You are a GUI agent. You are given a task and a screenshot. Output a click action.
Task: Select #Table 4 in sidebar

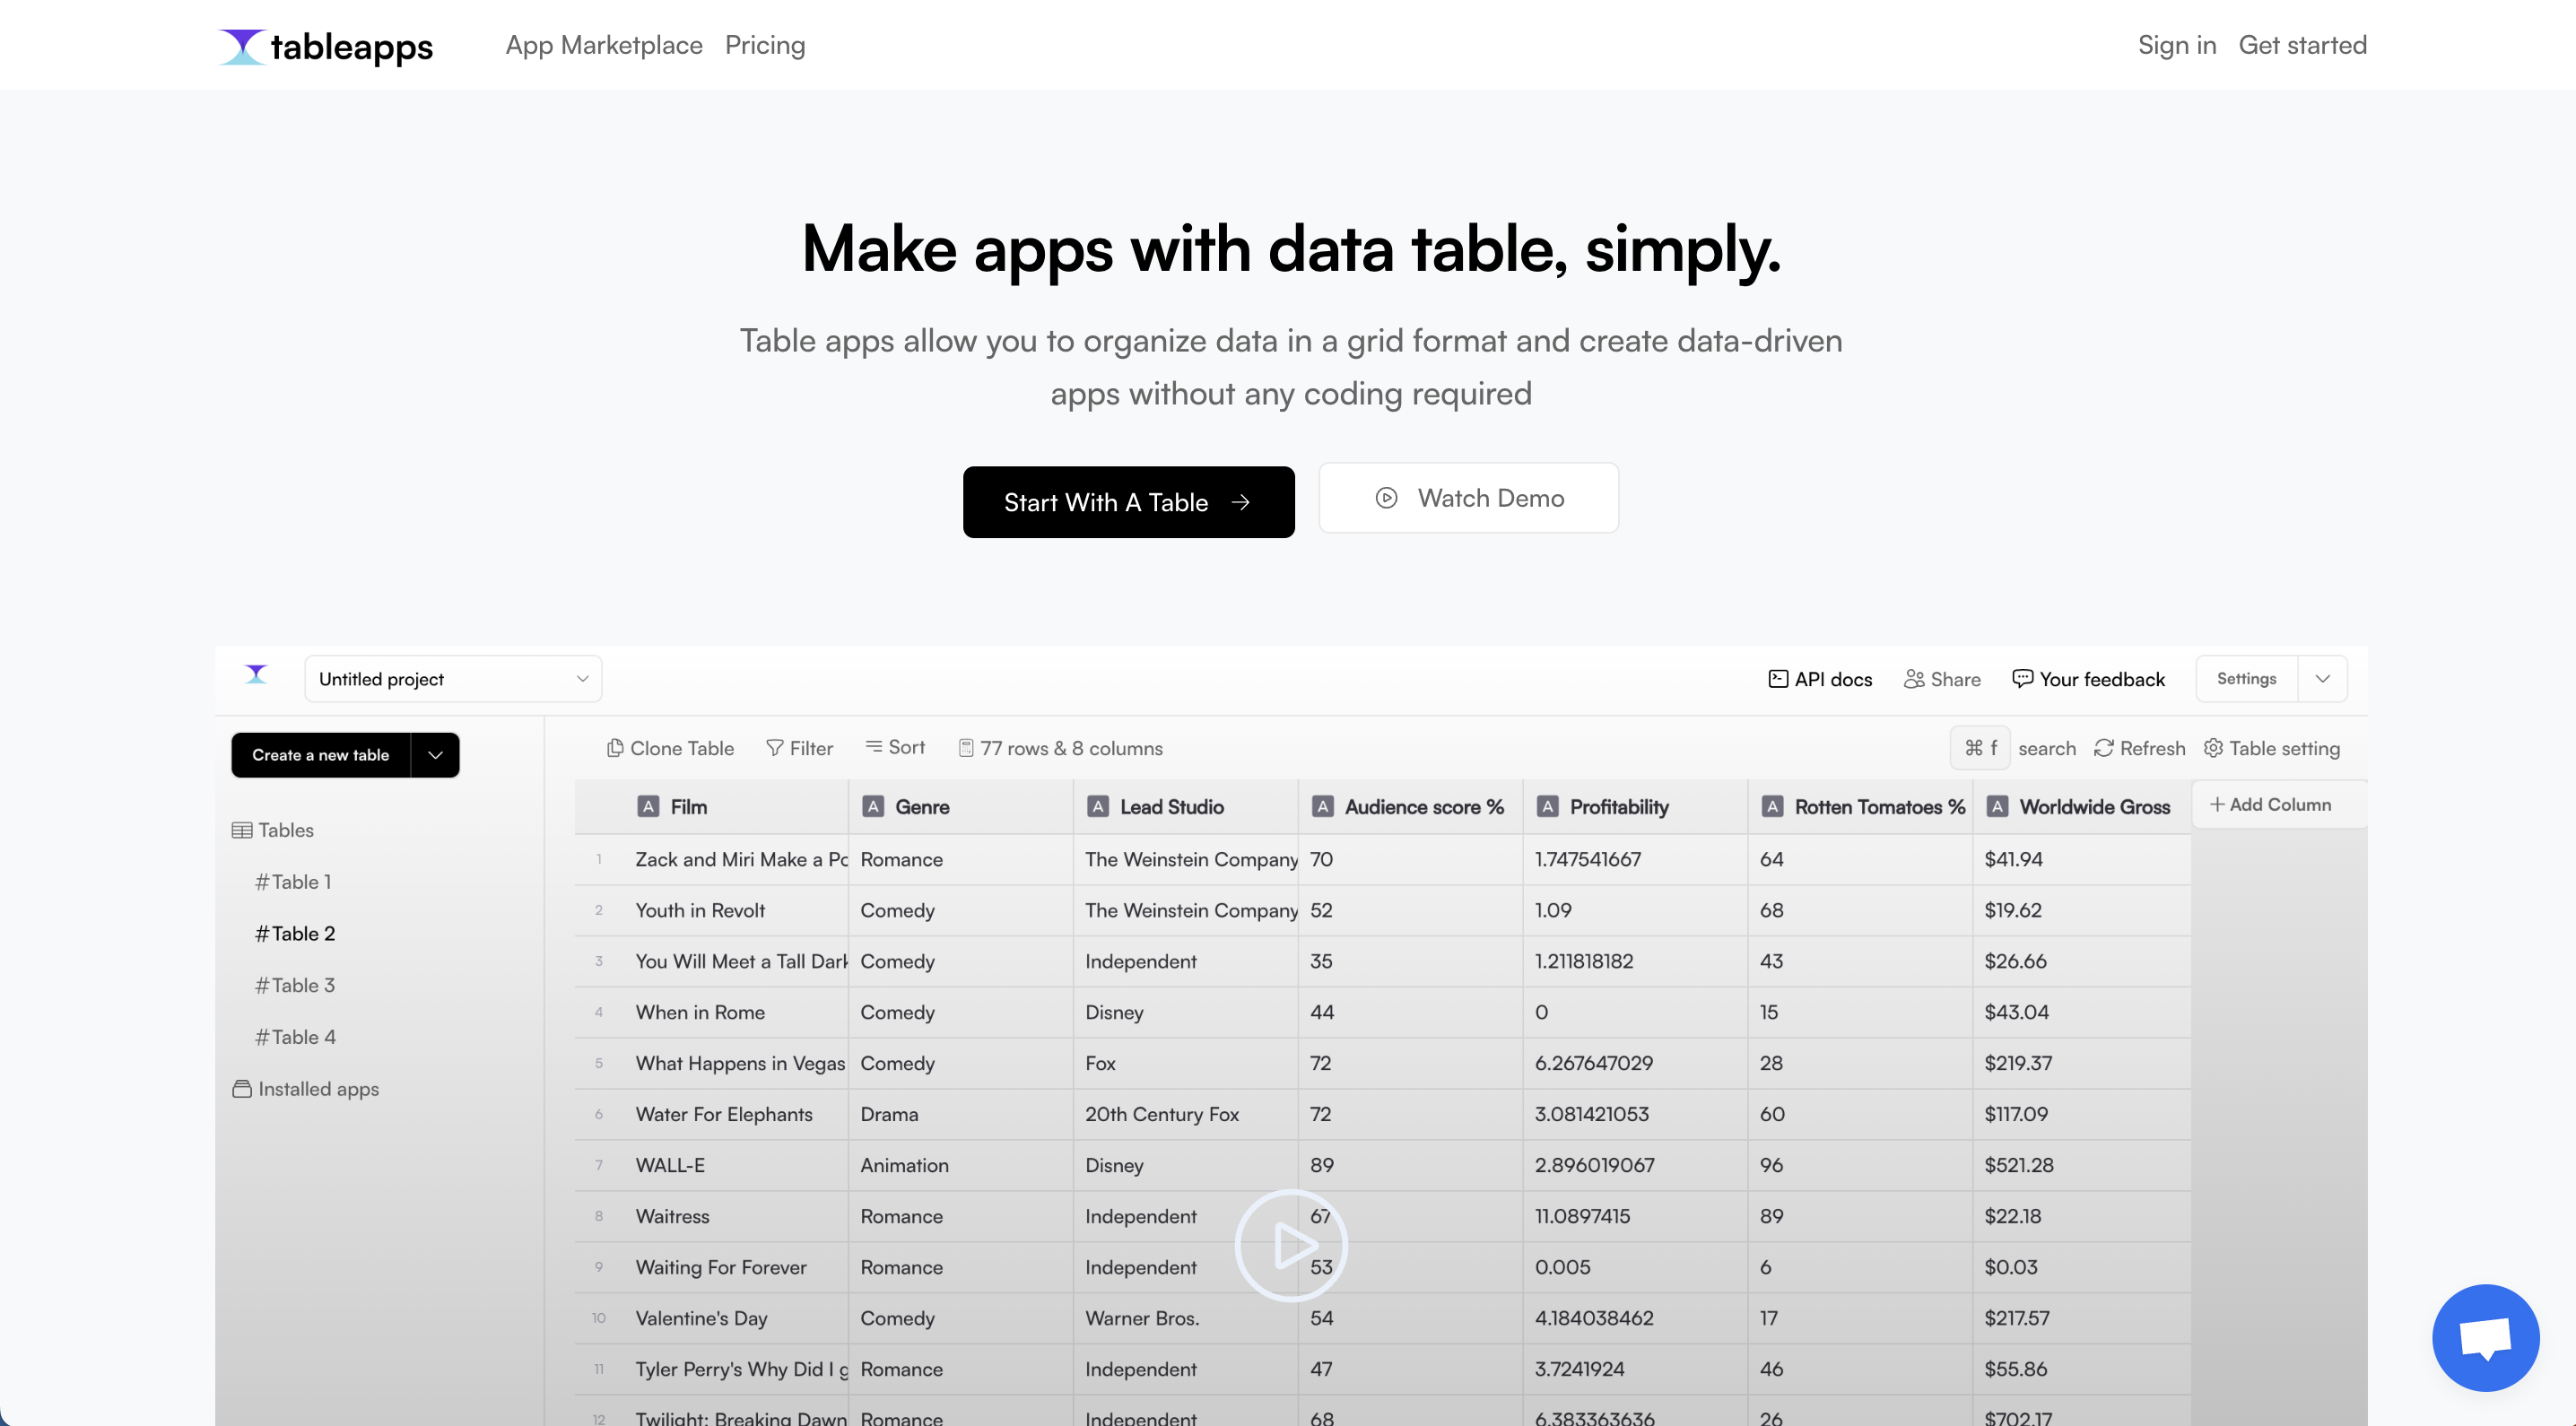point(295,1038)
